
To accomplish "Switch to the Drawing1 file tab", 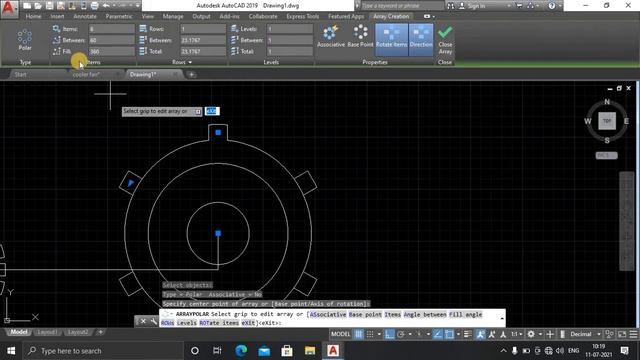I will pyautogui.click(x=143, y=74).
